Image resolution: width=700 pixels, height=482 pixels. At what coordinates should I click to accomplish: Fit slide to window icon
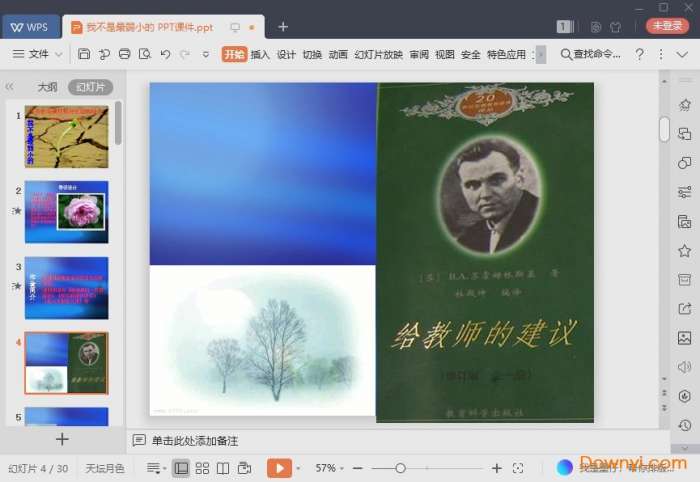click(x=518, y=468)
